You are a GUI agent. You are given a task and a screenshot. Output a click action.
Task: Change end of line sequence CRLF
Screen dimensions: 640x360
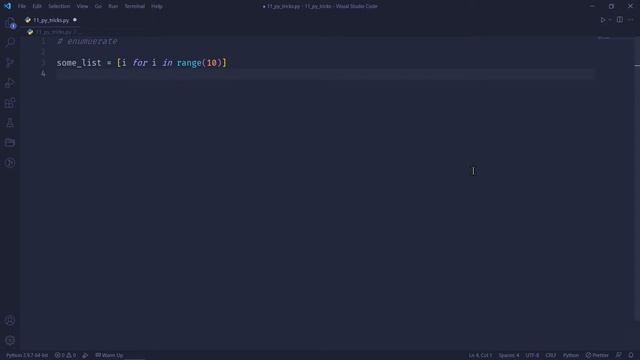(x=551, y=355)
